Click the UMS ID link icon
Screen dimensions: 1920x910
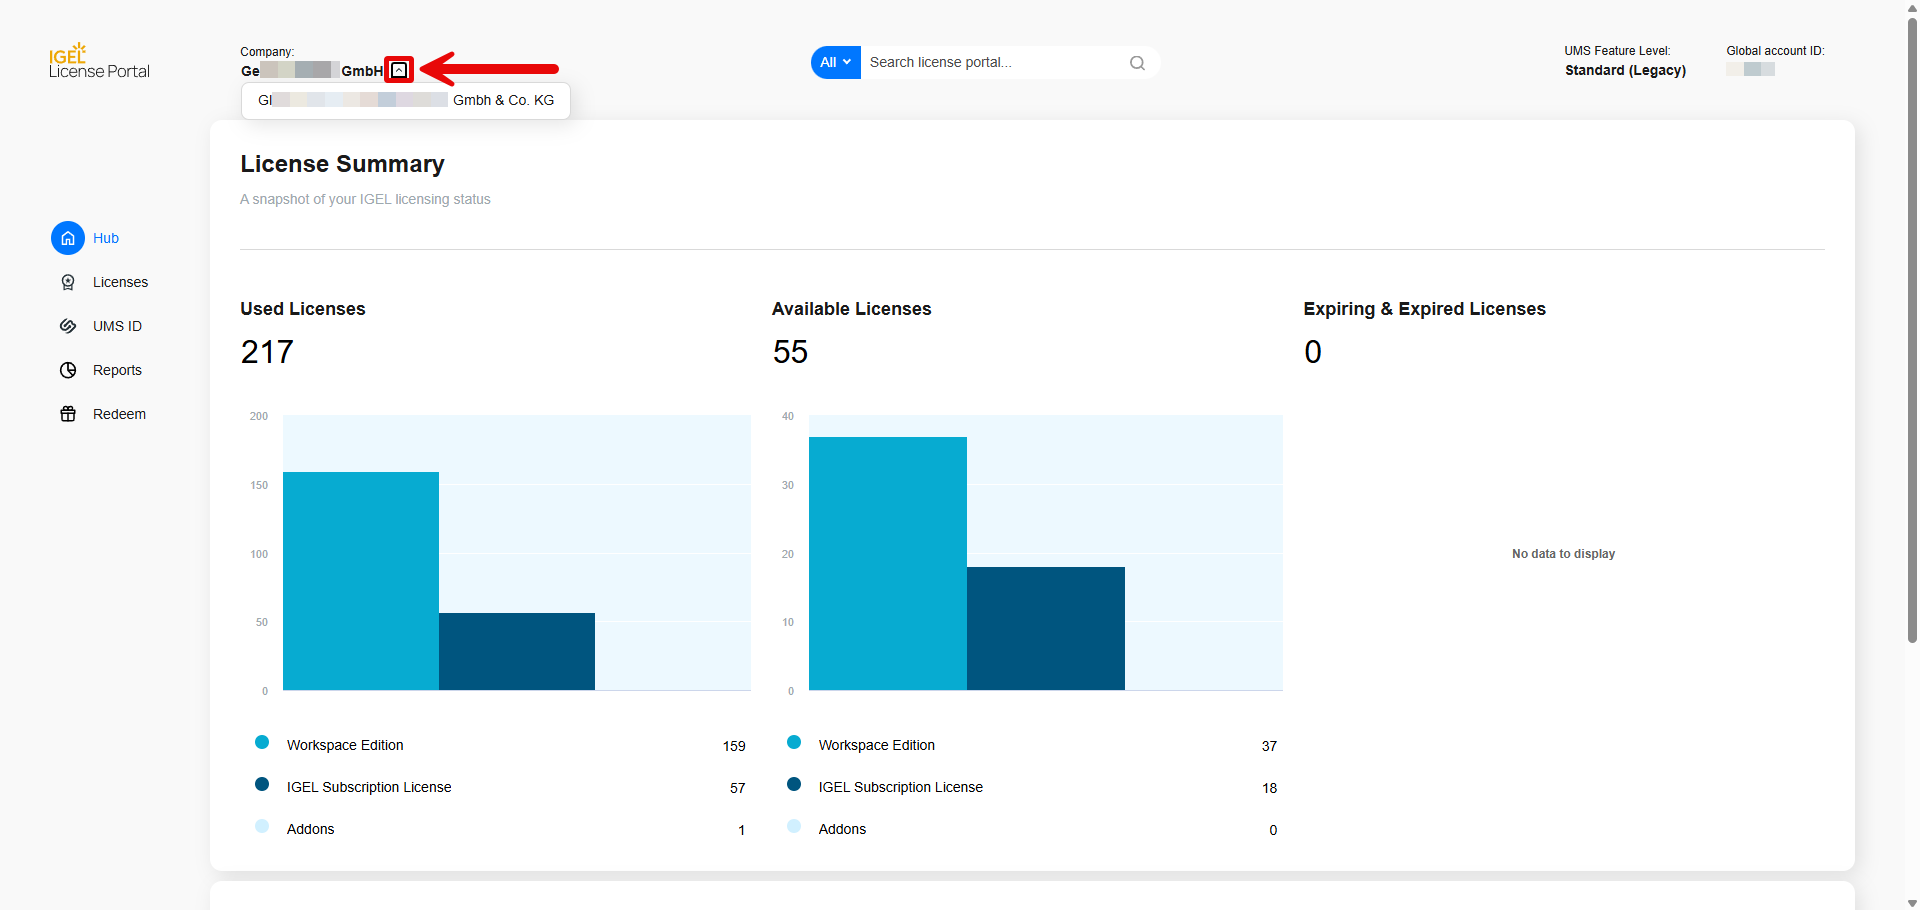(x=68, y=326)
